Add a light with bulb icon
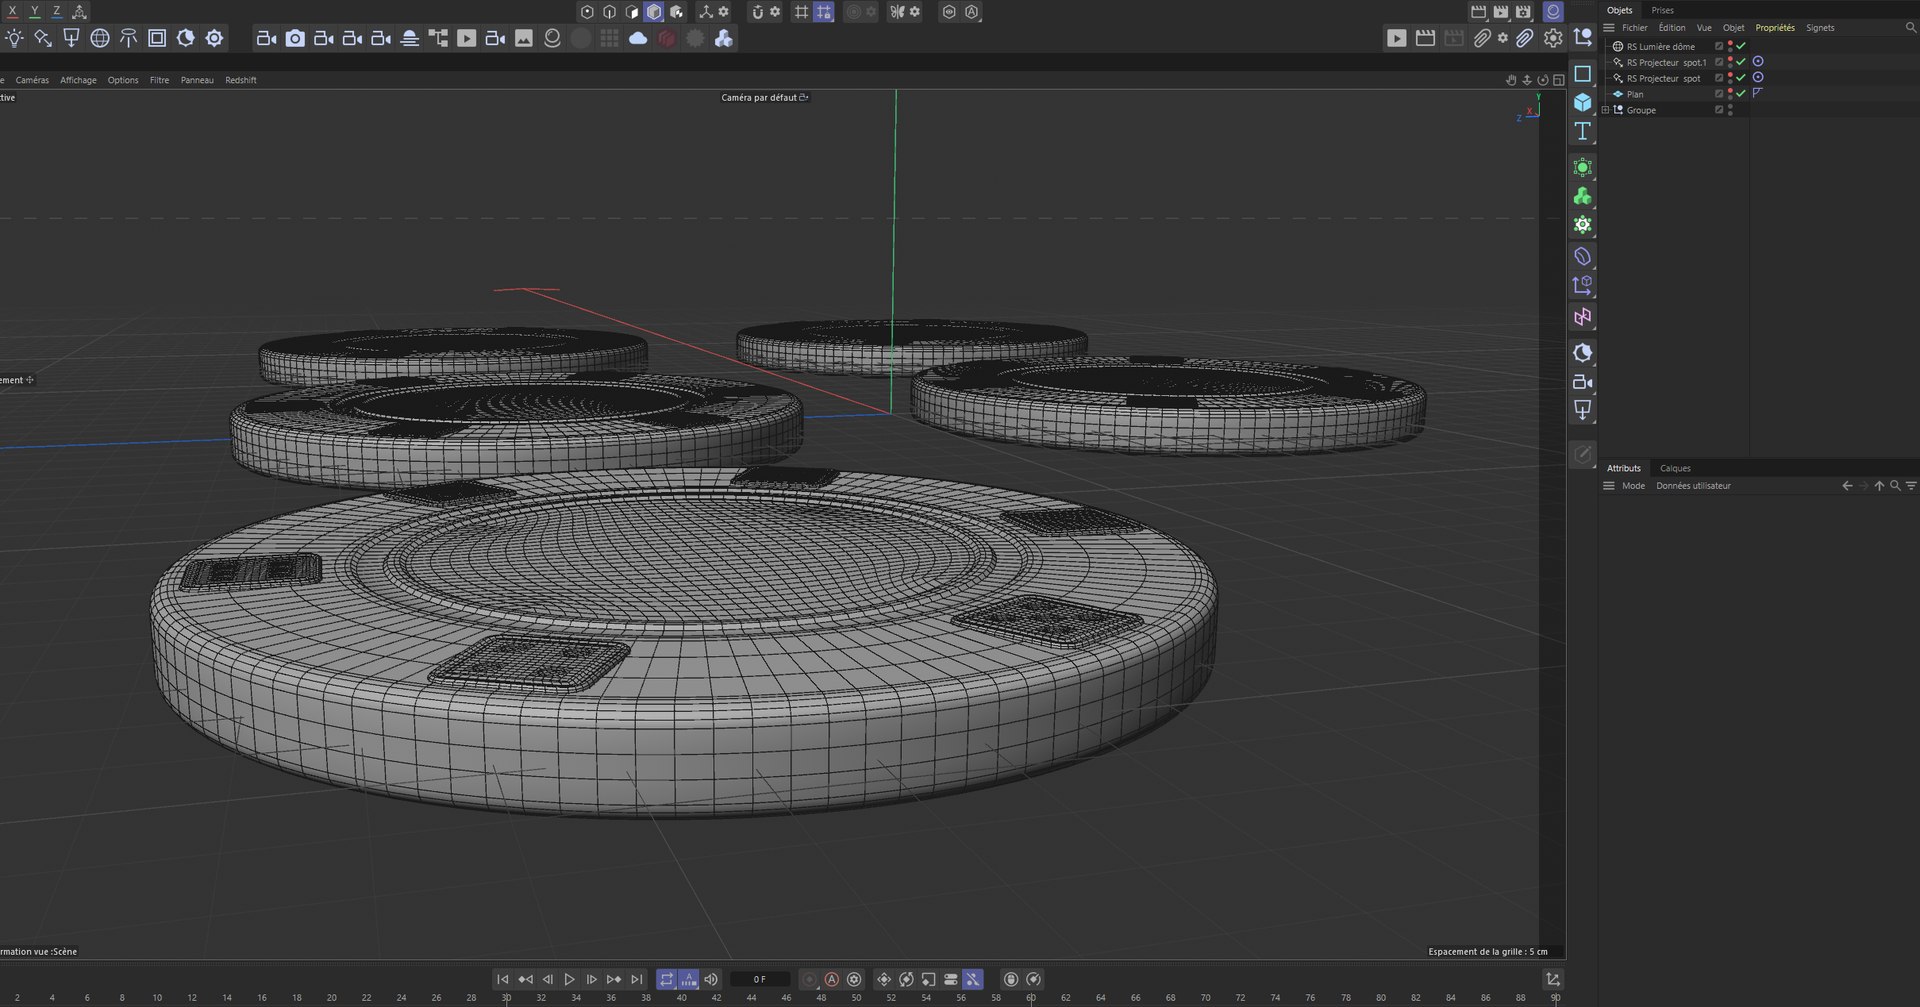This screenshot has width=1920, height=1007. (x=14, y=38)
